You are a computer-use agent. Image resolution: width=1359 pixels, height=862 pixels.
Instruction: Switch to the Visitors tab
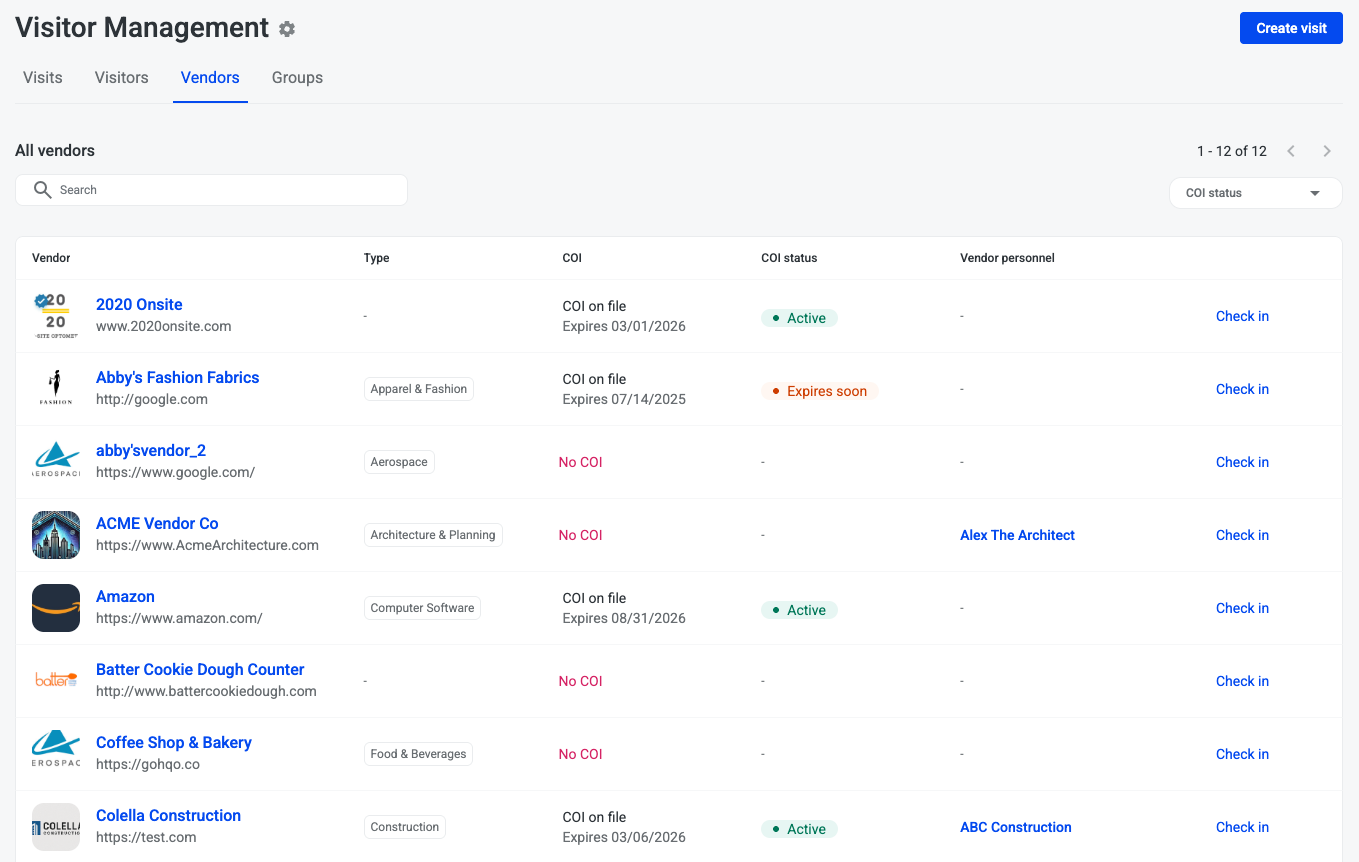pyautogui.click(x=122, y=78)
